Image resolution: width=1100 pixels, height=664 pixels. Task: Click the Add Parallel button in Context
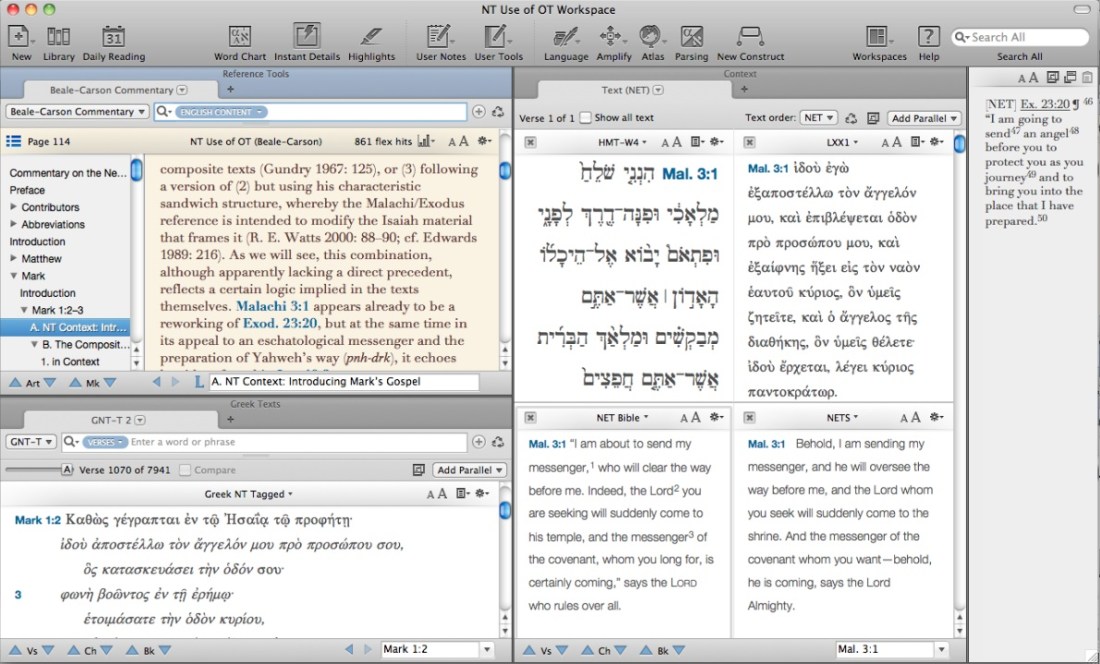tap(924, 118)
